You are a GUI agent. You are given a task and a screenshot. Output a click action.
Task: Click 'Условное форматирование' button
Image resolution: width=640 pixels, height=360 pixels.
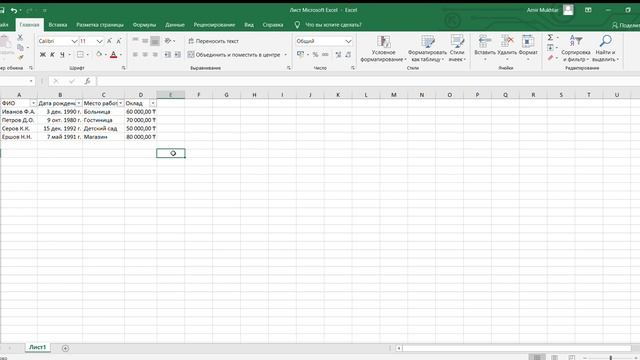[383, 49]
